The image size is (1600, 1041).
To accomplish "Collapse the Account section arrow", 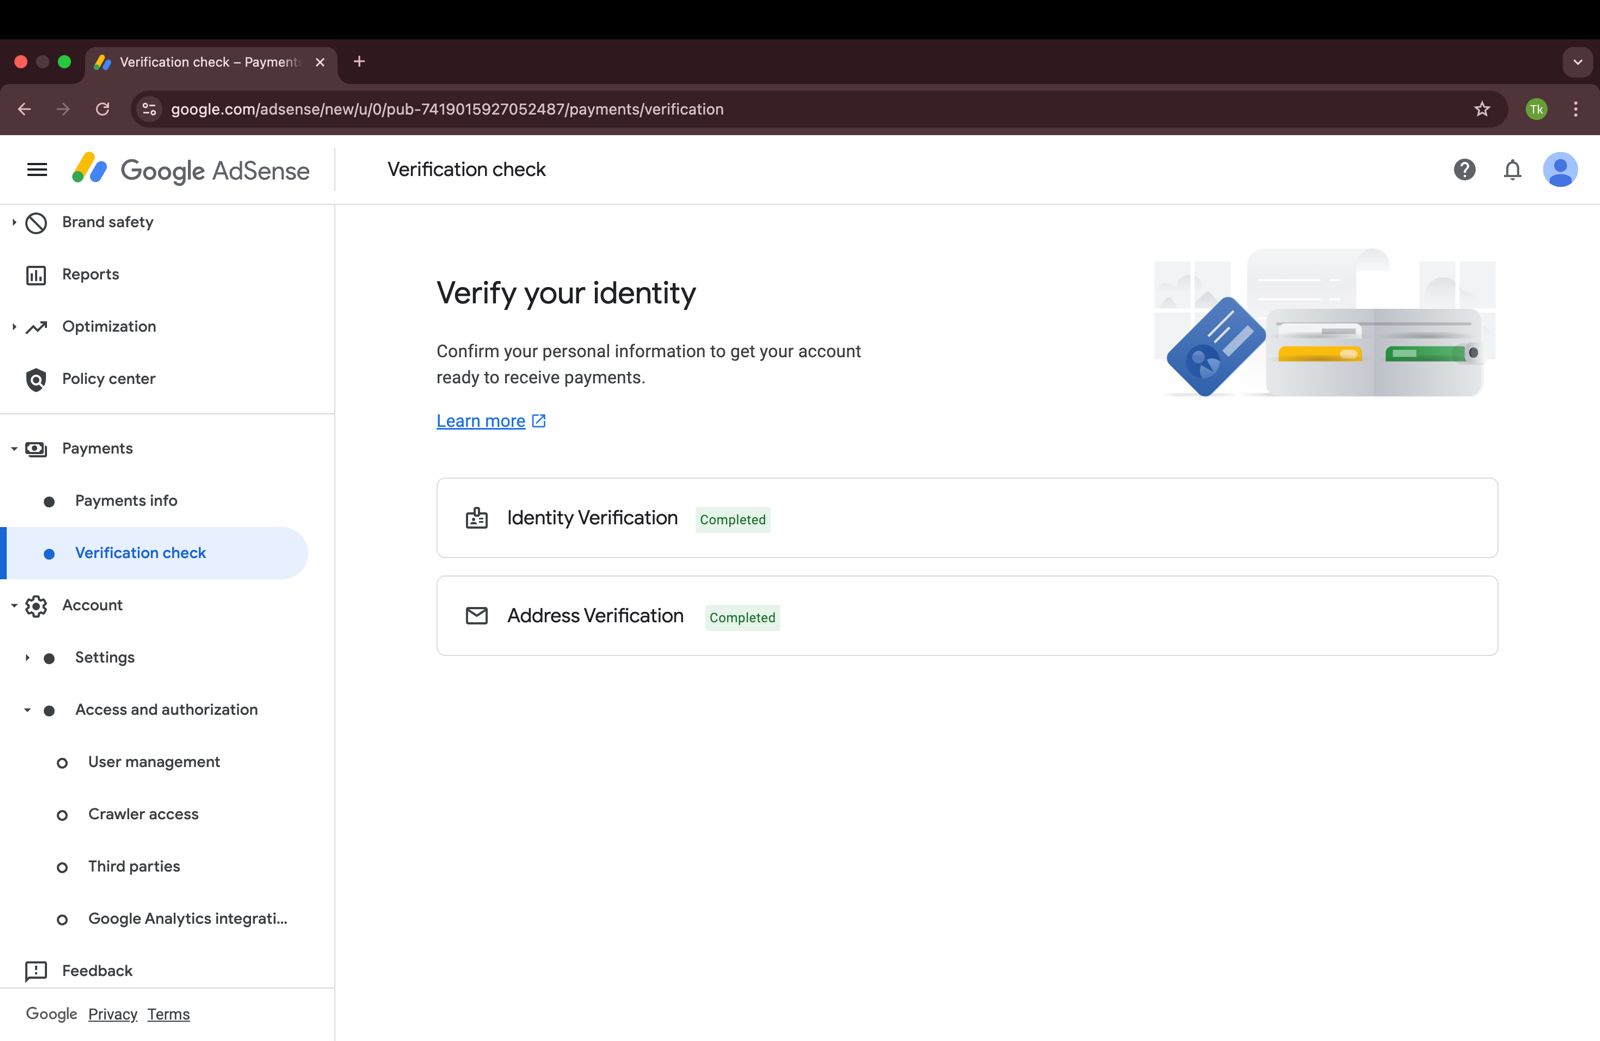I will (x=14, y=606).
